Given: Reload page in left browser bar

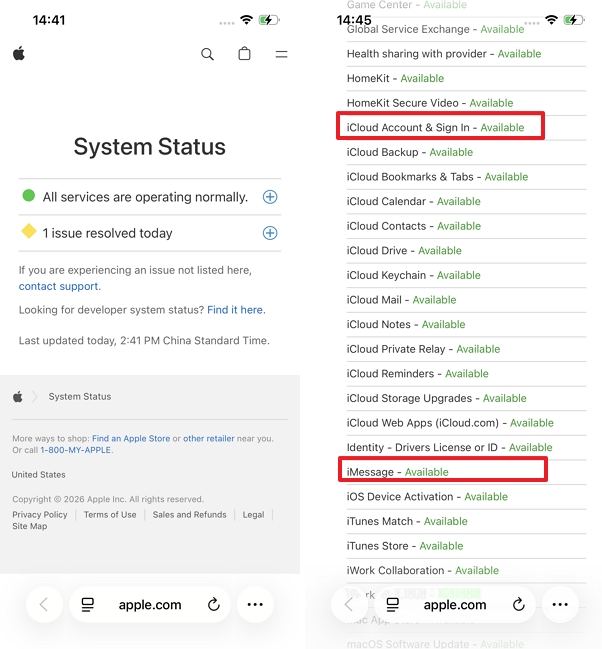Looking at the screenshot, I should point(214,604).
